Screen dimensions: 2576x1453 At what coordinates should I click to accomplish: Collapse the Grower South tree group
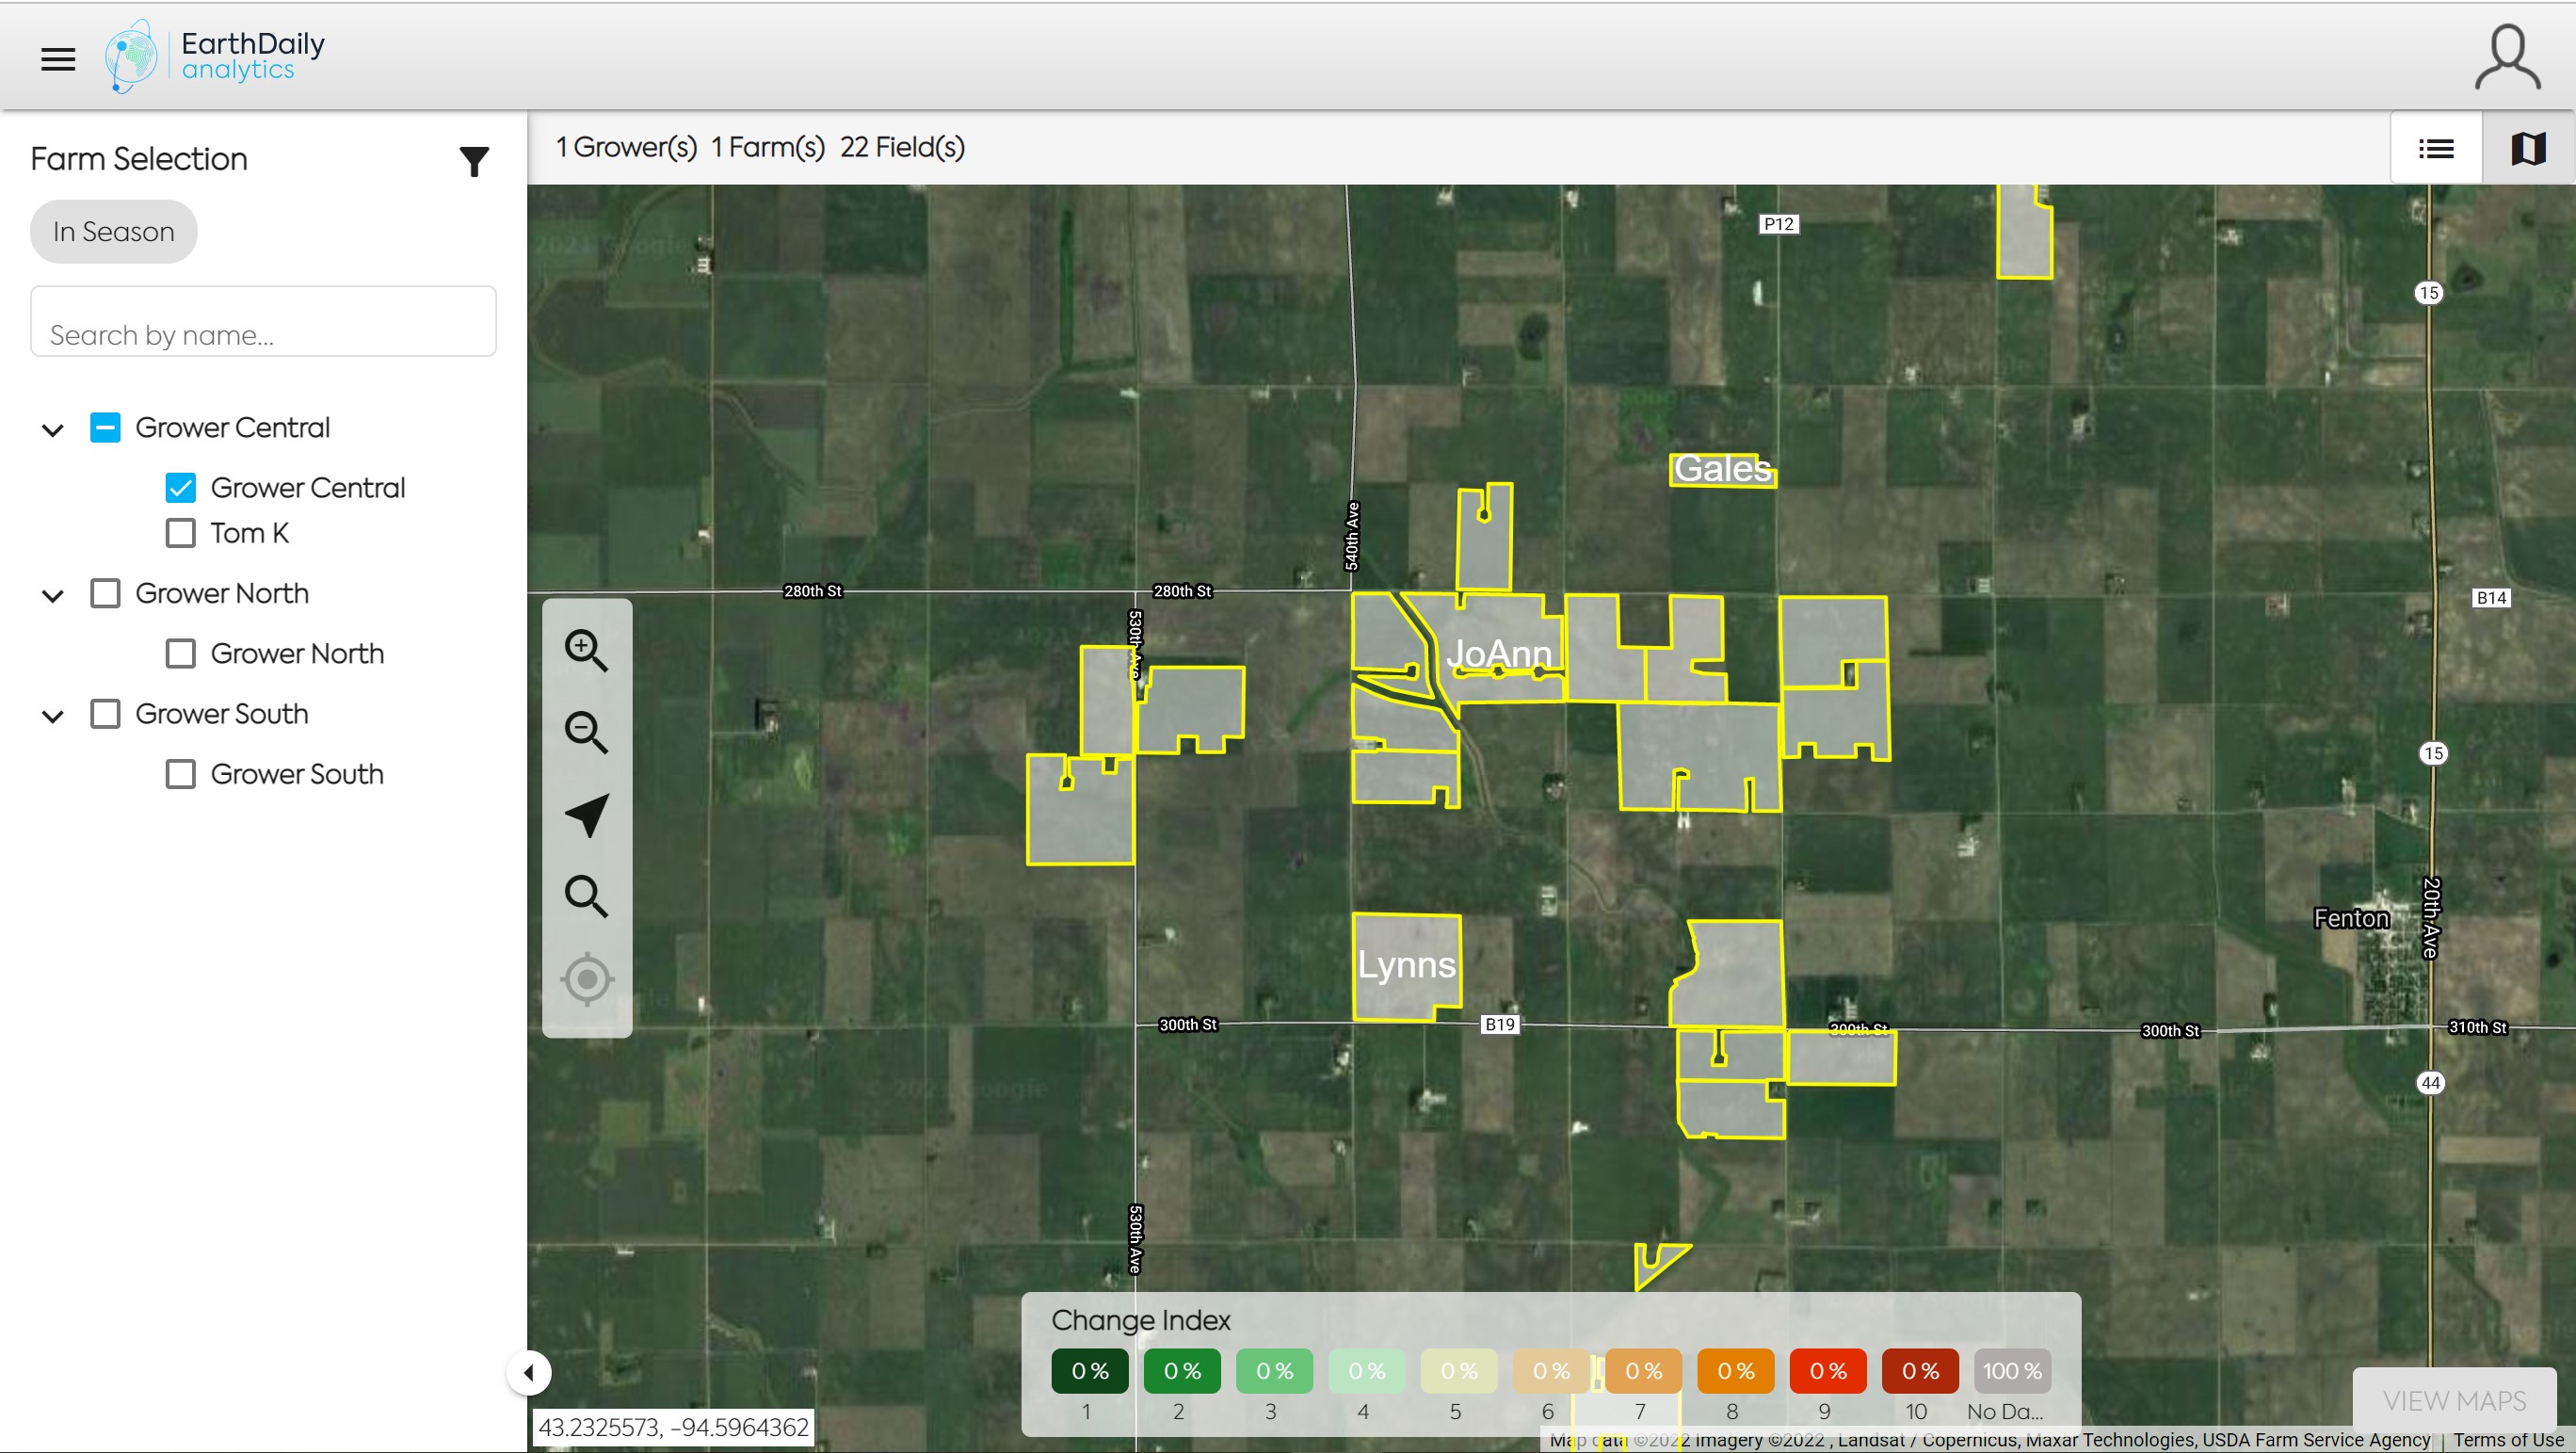[x=53, y=716]
